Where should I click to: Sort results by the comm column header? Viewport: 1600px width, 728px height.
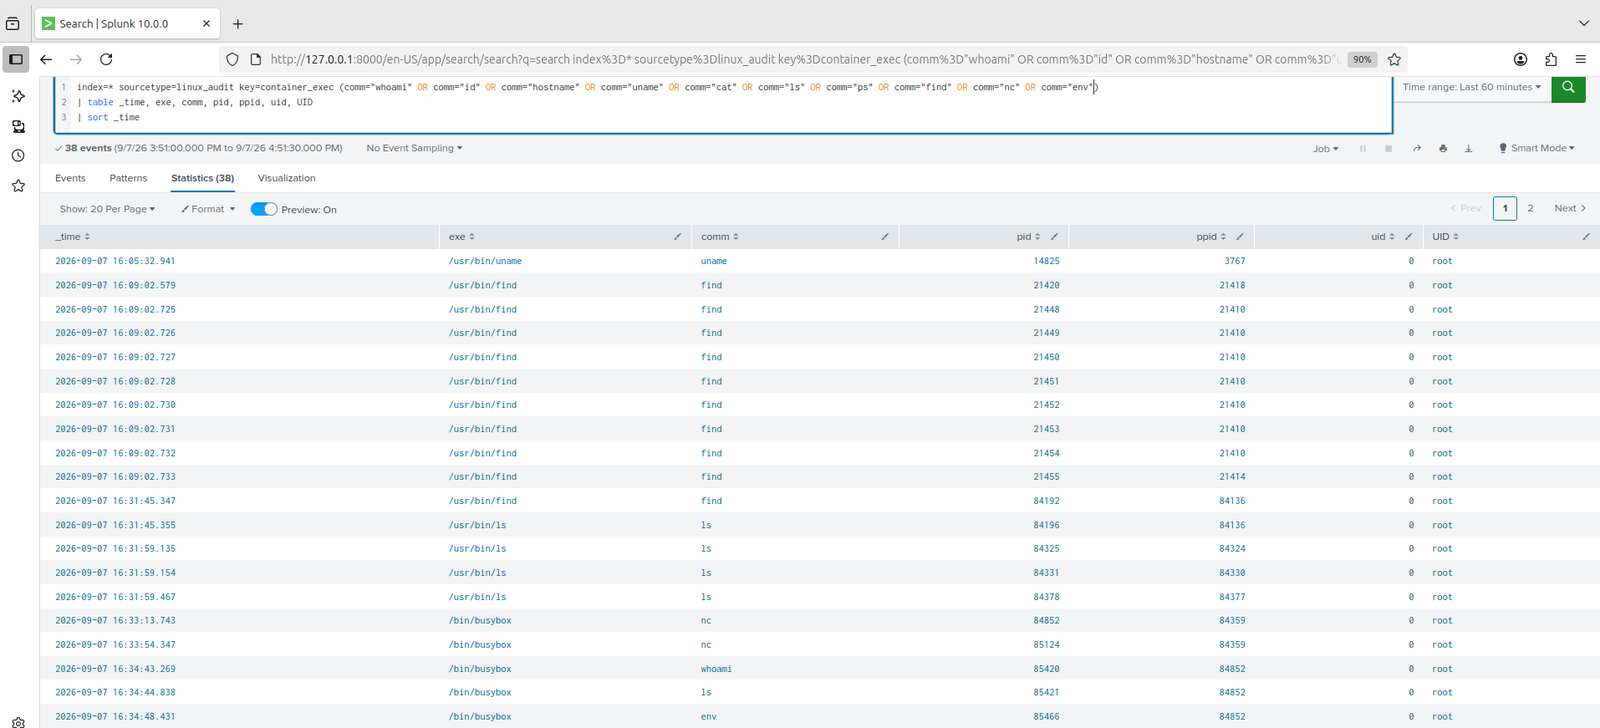719,237
